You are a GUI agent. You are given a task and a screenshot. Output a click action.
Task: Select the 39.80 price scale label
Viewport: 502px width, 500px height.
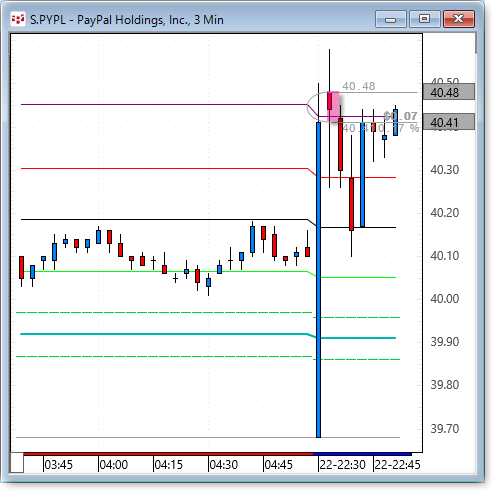point(445,385)
